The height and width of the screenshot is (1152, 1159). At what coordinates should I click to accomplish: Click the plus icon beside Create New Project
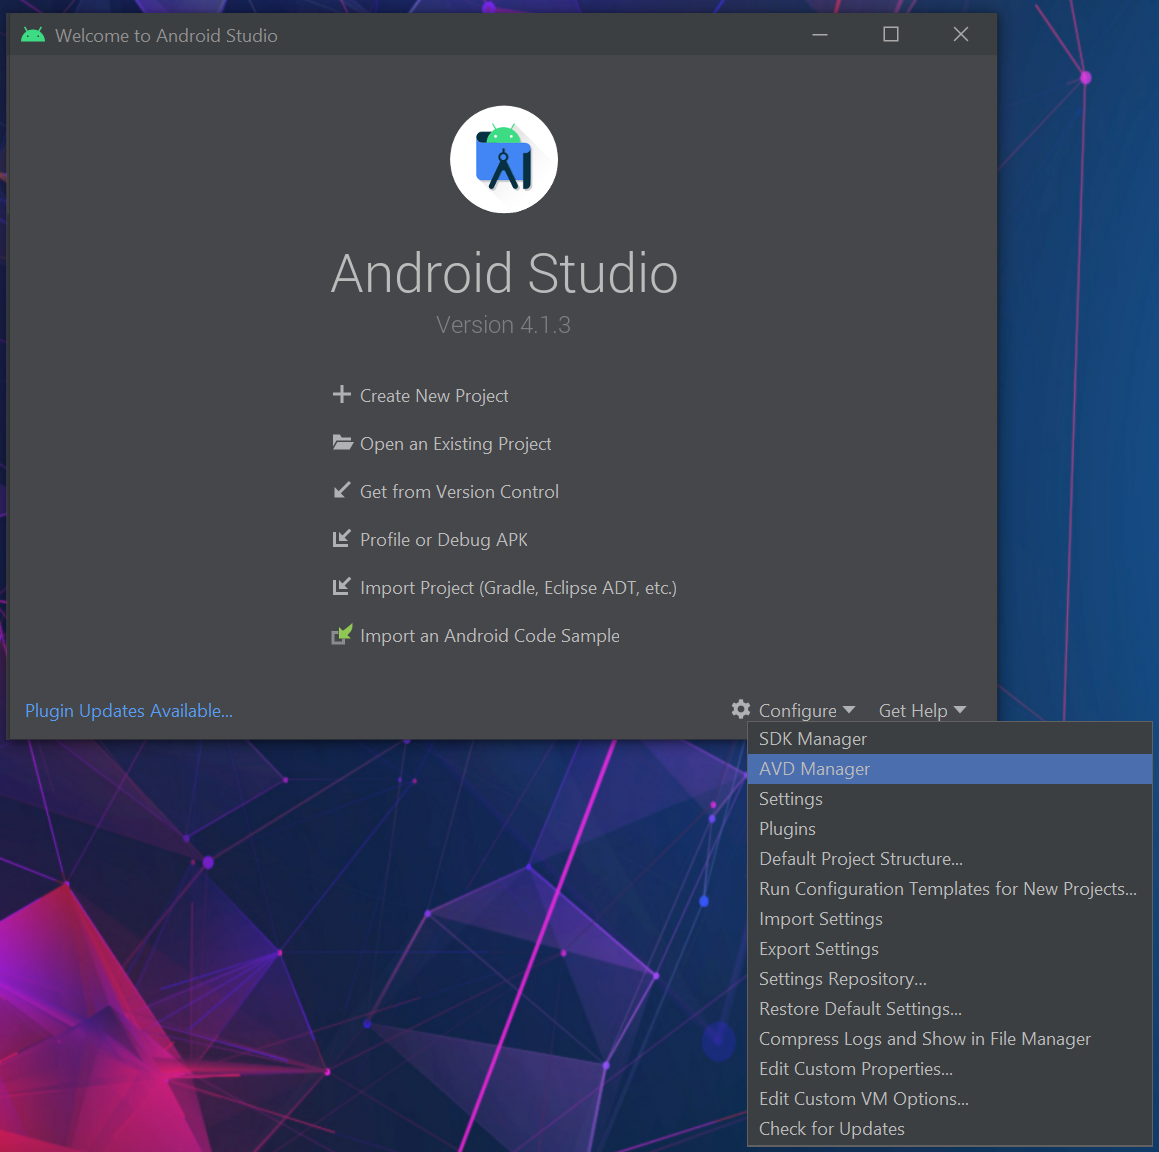point(342,395)
